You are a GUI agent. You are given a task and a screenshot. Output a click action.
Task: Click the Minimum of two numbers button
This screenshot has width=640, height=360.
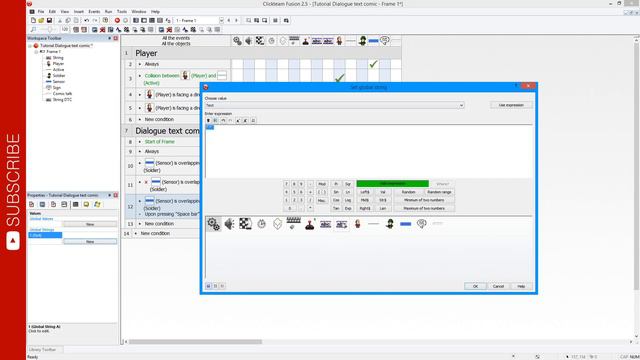[x=424, y=200]
